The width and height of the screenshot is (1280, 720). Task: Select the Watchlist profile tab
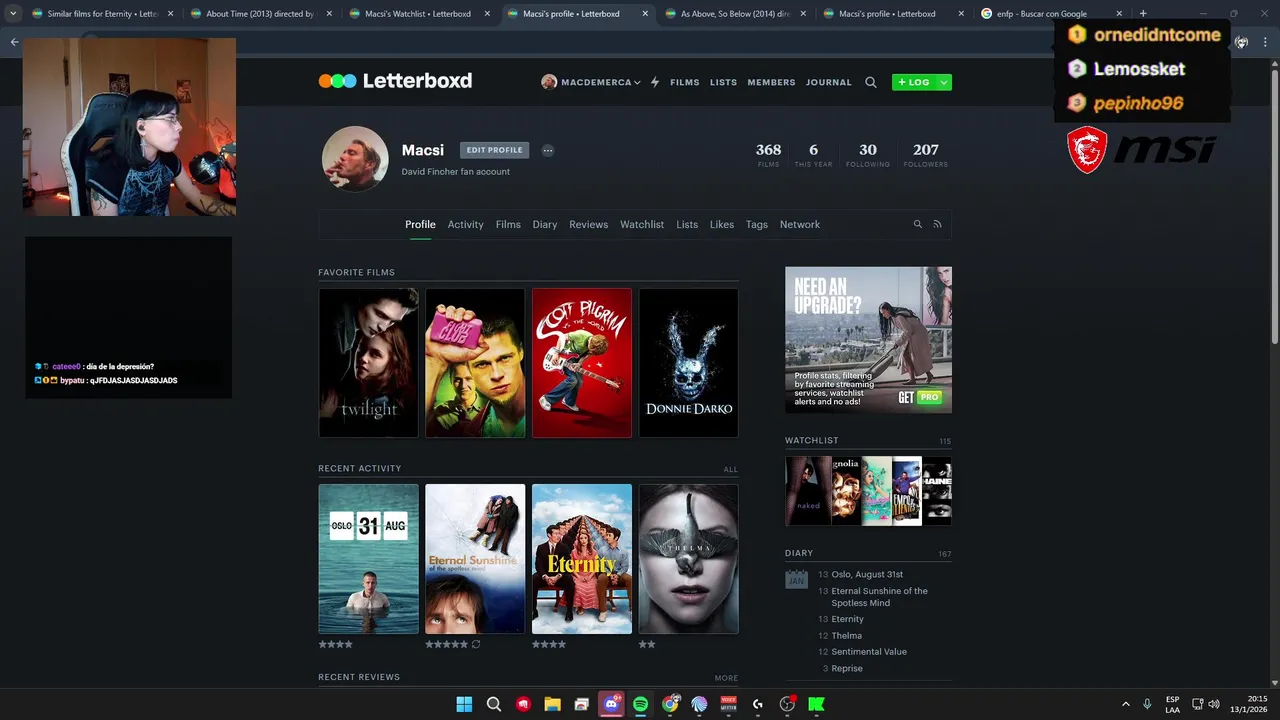click(642, 224)
